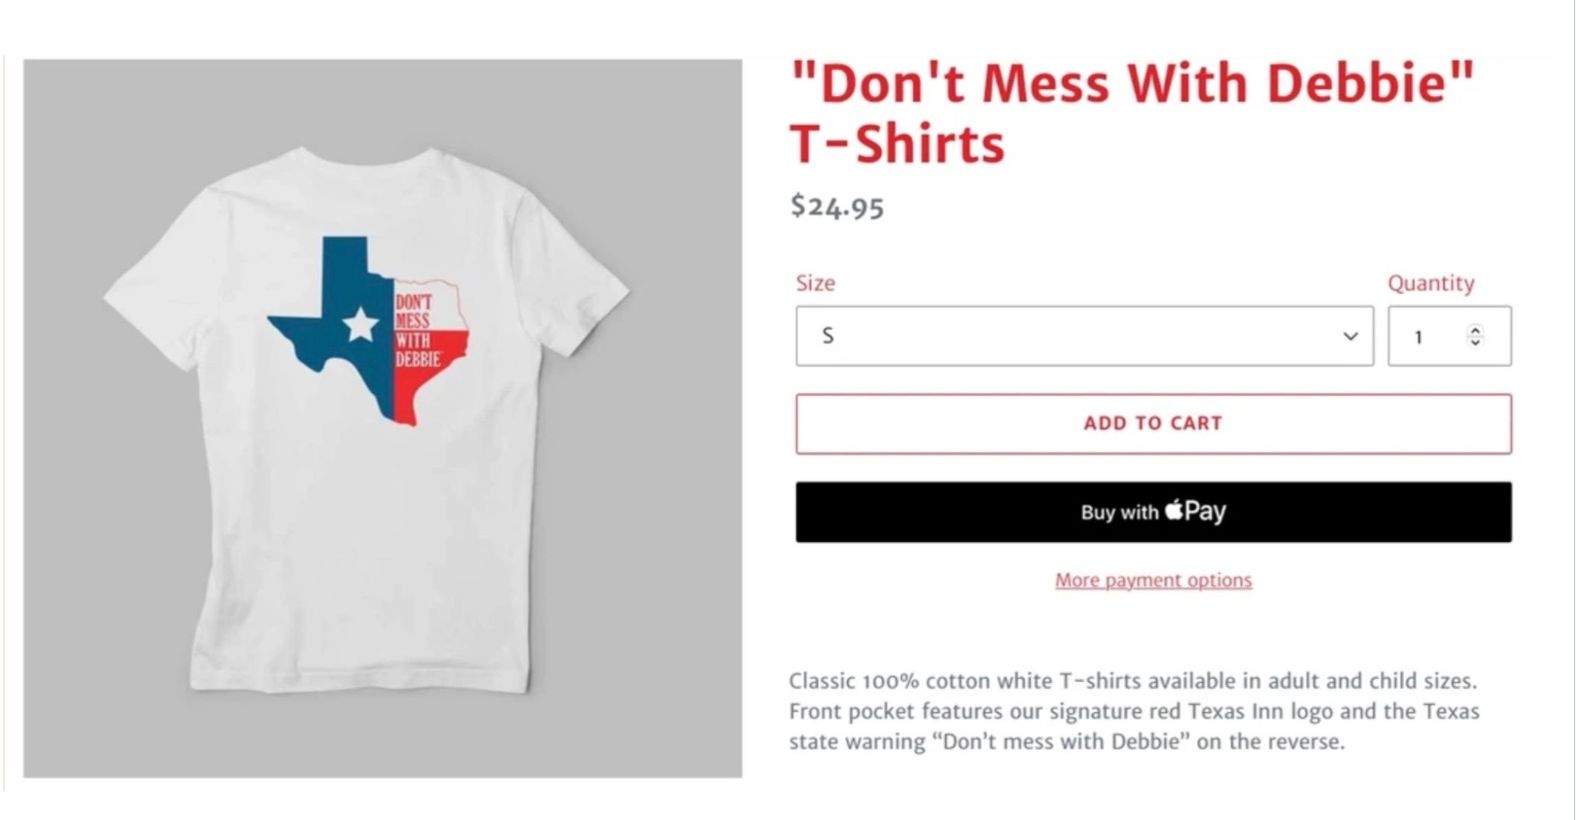Open the More payment options link
The height and width of the screenshot is (820, 1576).
click(1153, 580)
